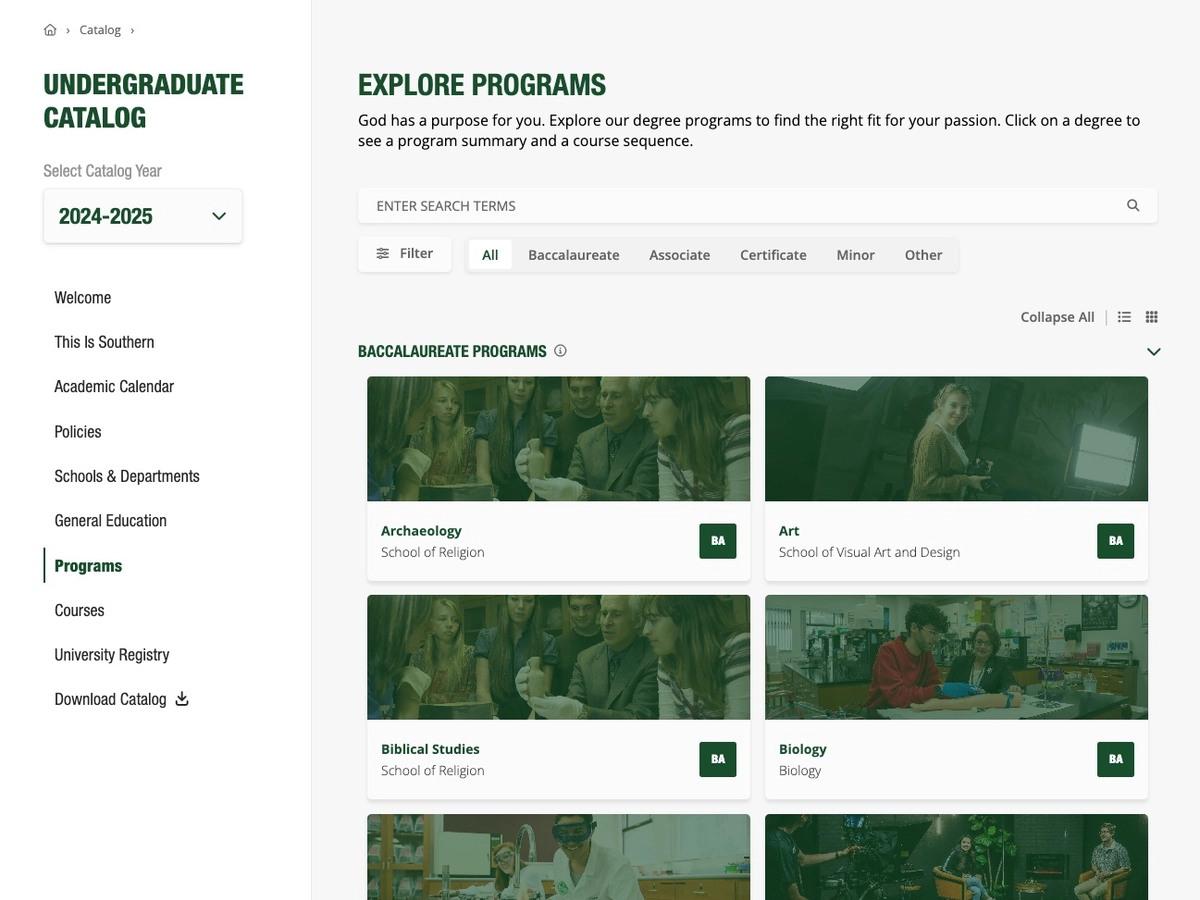This screenshot has height=900, width=1200.
Task: Click School of Visual Art and Design text
Action: [869, 552]
